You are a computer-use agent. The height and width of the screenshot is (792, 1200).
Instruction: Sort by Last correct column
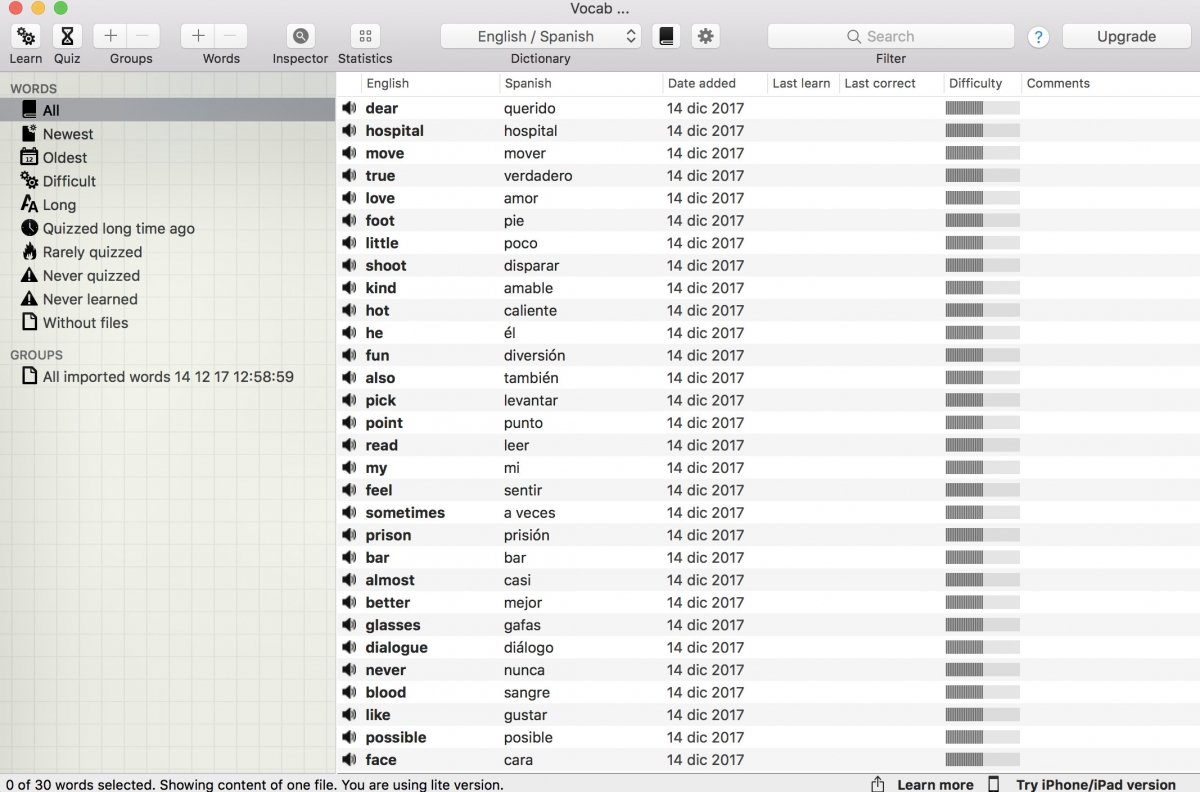(x=890, y=83)
